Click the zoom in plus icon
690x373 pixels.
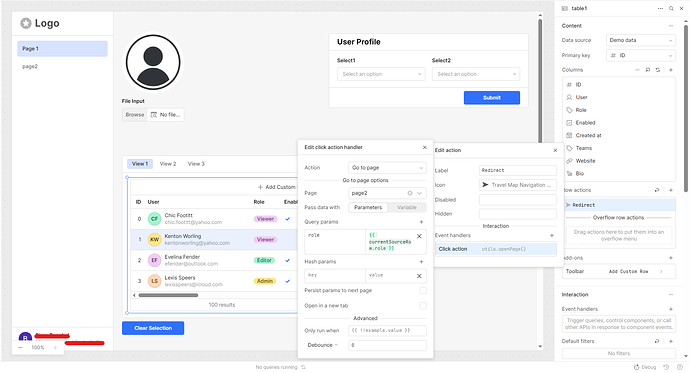[x=55, y=347]
